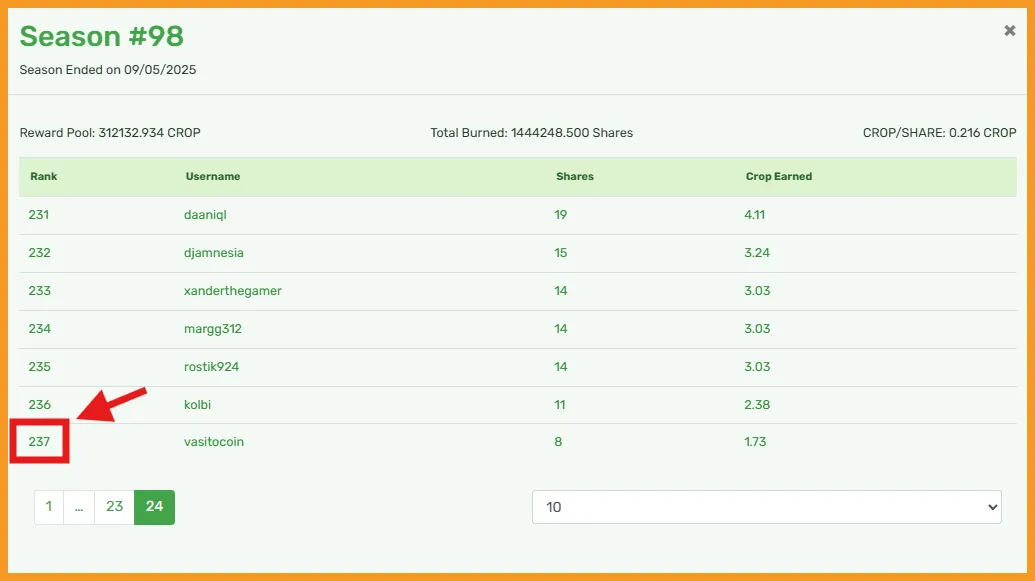
Task: Click the Crop Earned column header
Action: coord(779,176)
